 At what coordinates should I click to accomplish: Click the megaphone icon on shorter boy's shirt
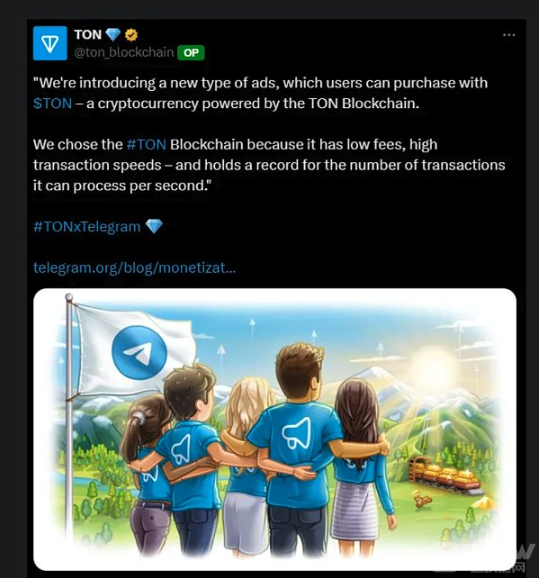tap(181, 449)
